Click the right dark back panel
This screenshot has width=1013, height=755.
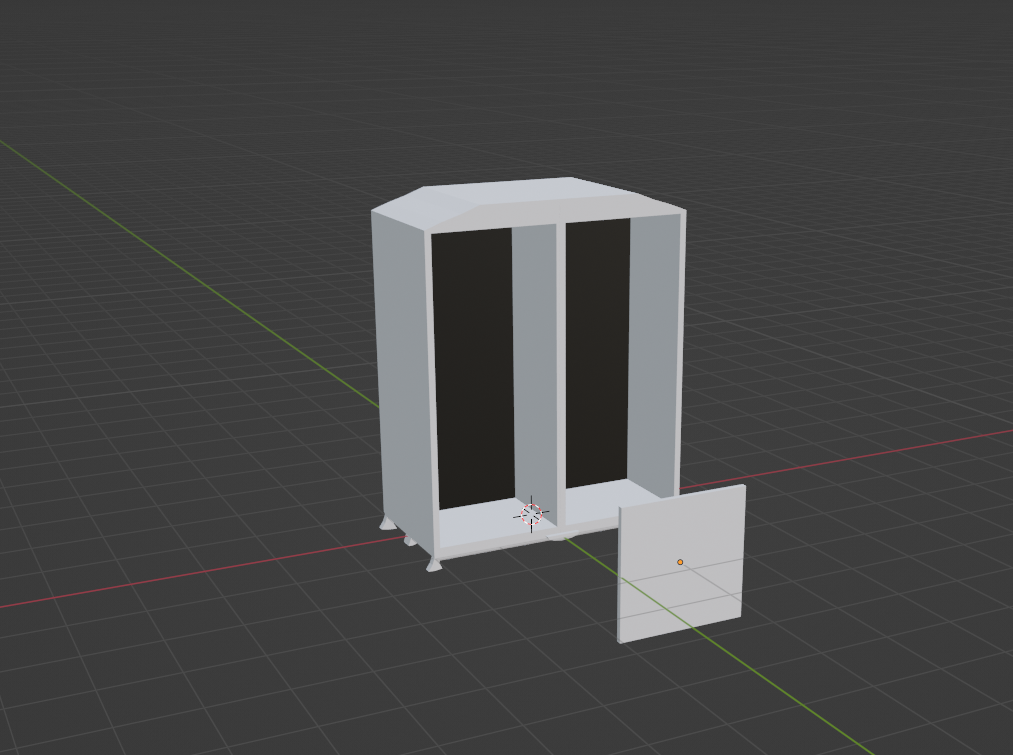597,350
